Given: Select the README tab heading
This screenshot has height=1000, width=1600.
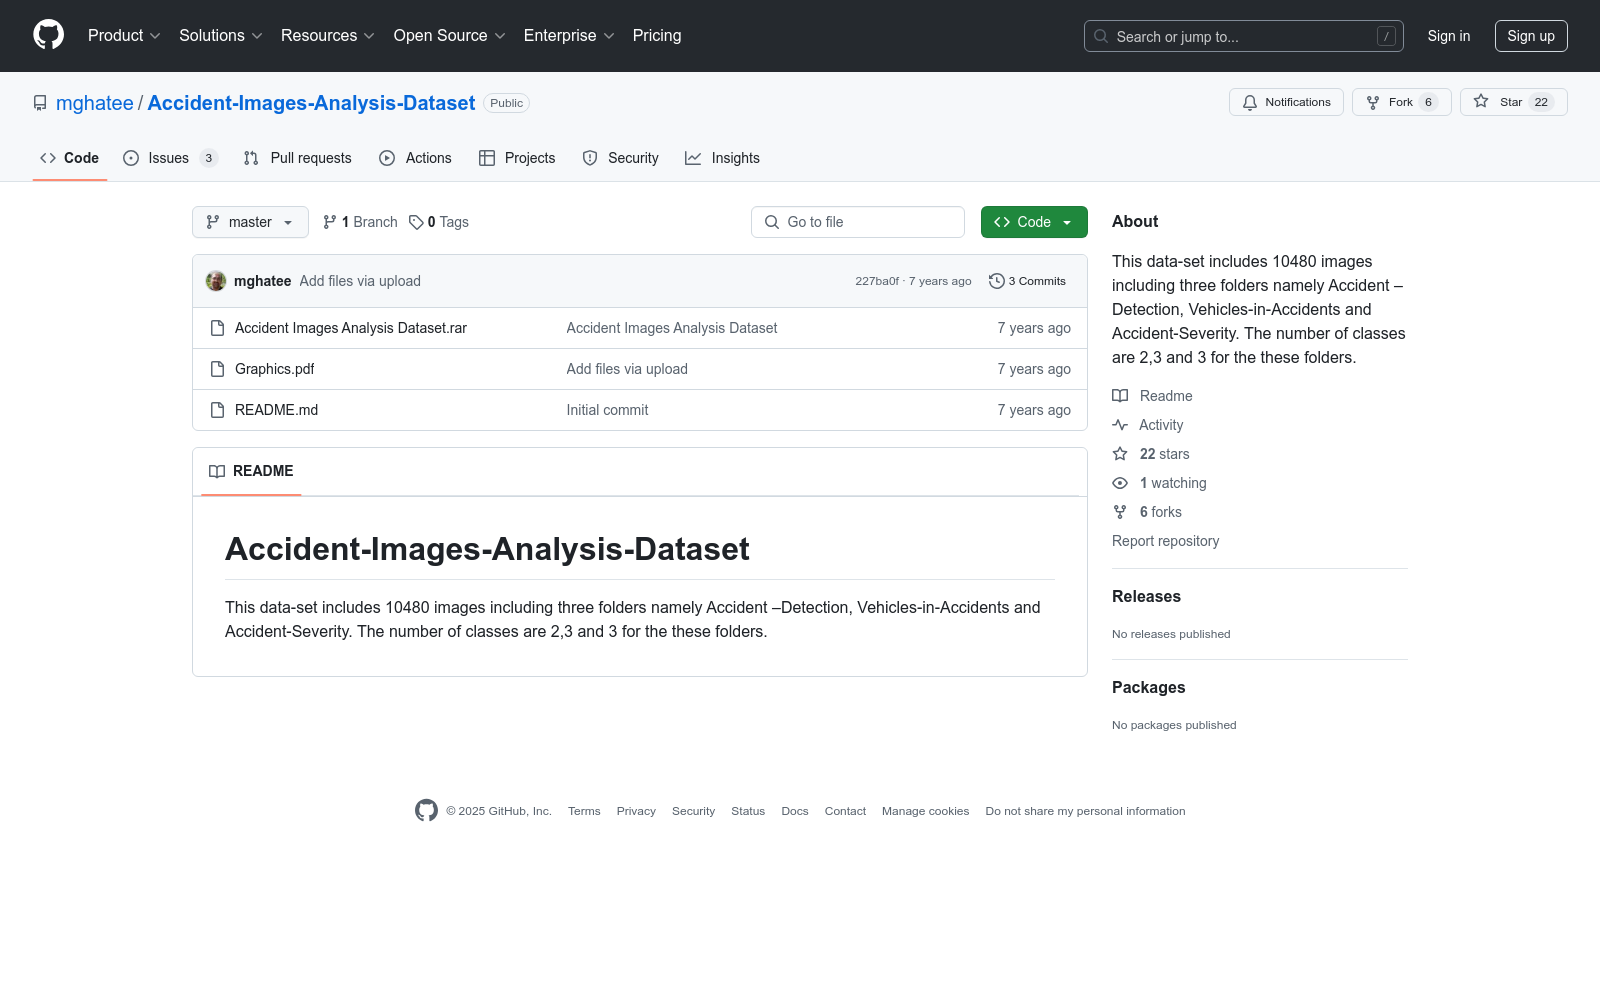Looking at the screenshot, I should click(x=251, y=471).
